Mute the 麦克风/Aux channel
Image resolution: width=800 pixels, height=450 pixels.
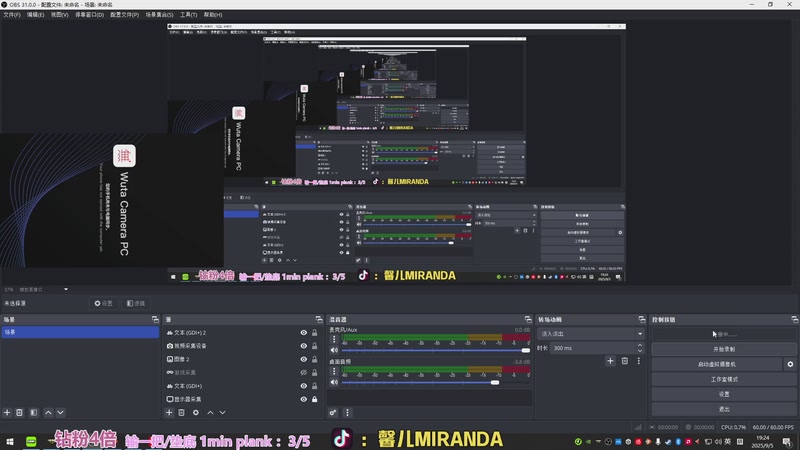[334, 350]
